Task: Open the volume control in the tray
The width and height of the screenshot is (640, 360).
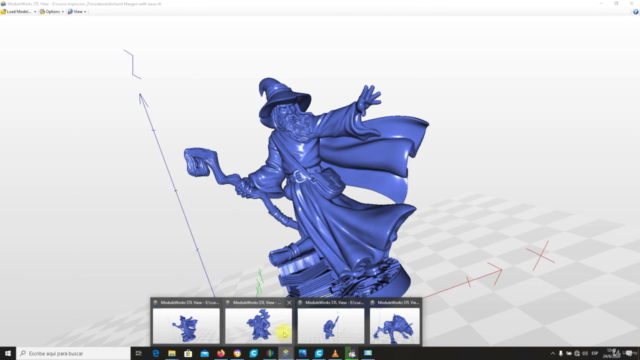Action: (585, 353)
